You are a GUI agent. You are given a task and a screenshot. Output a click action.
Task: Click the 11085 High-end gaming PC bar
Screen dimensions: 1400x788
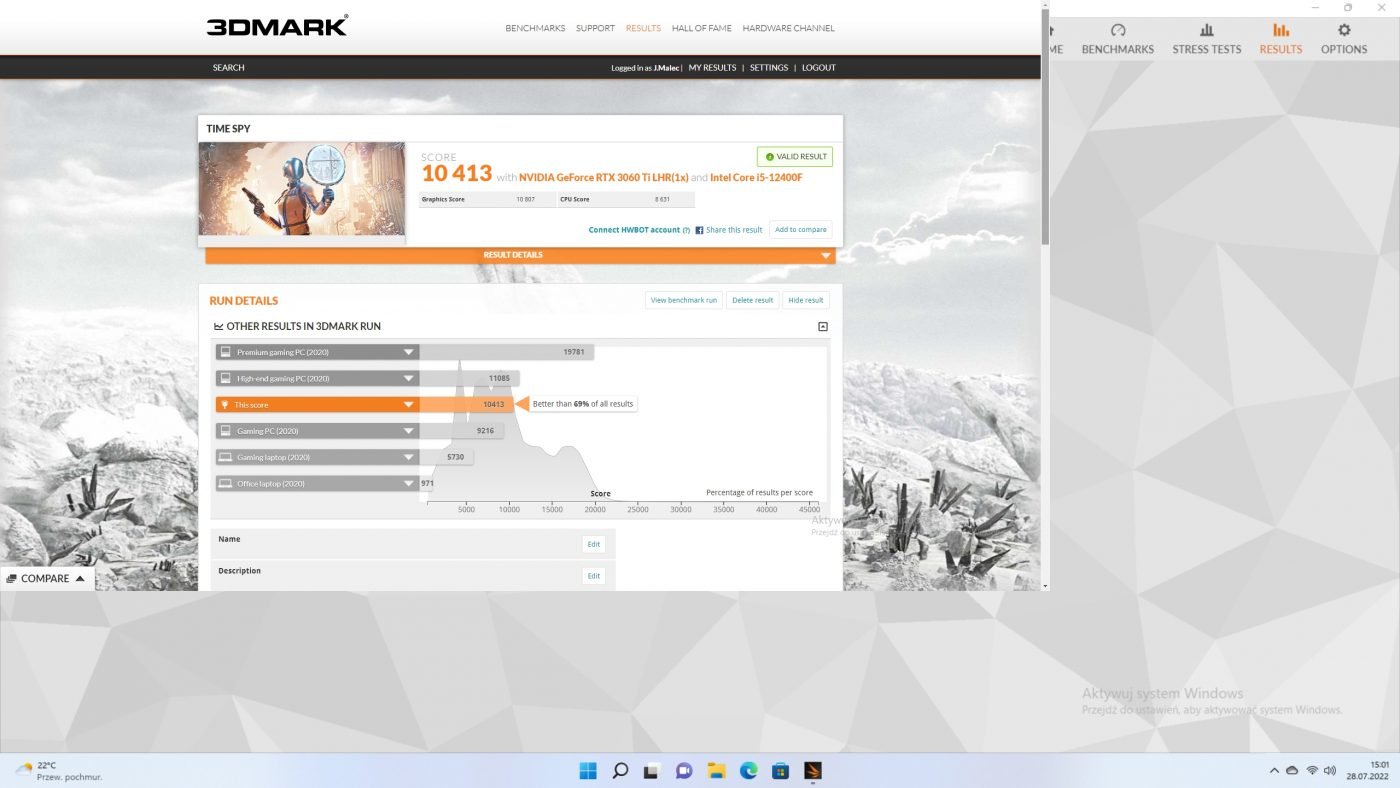pyautogui.click(x=469, y=378)
